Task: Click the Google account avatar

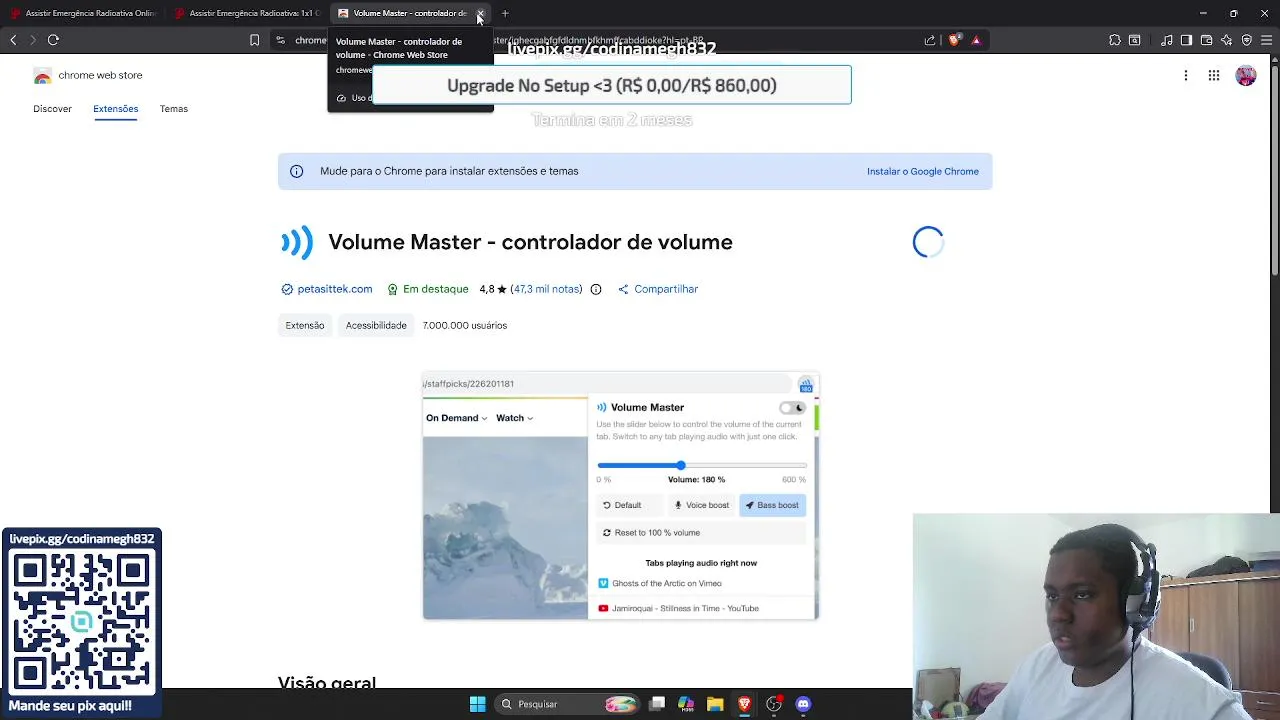Action: 1246,75
